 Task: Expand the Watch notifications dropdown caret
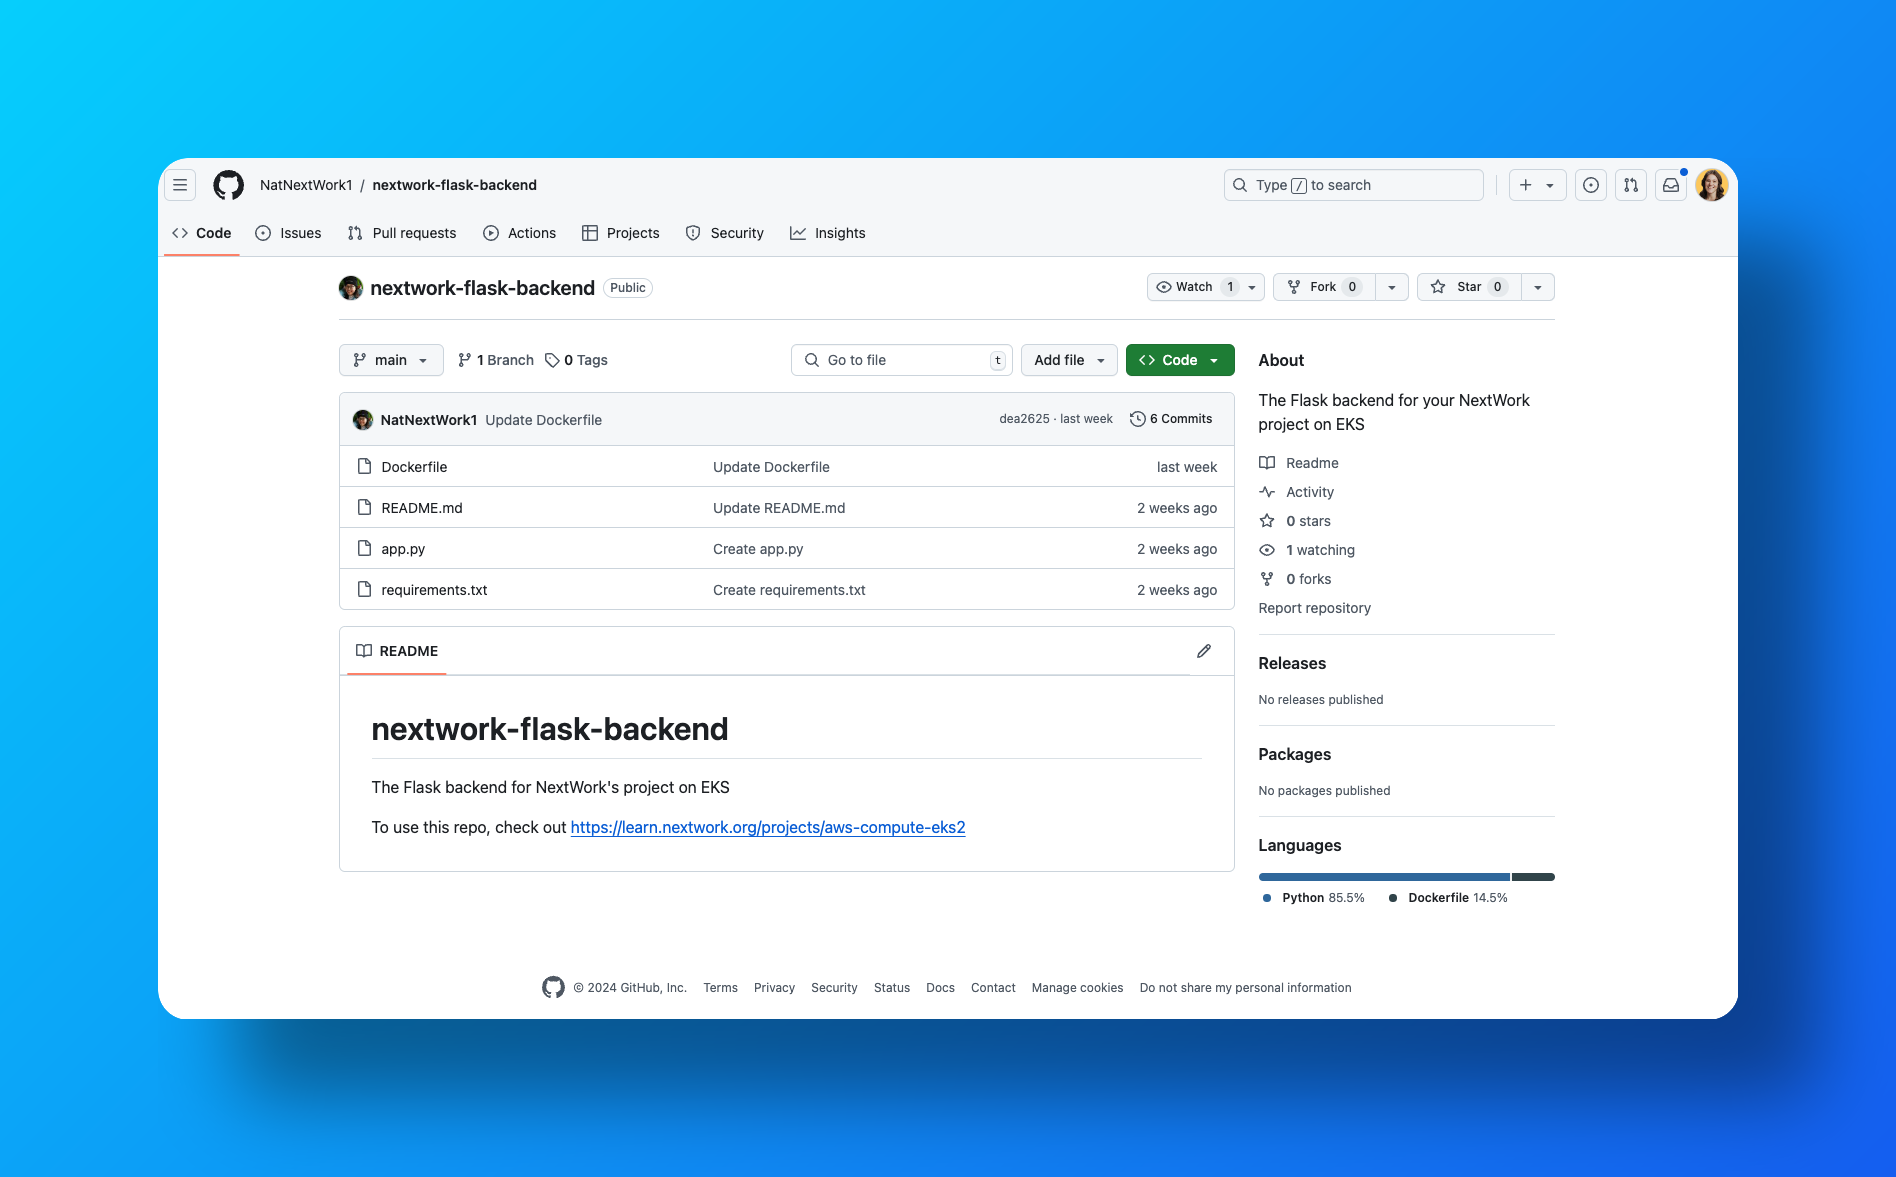pyautogui.click(x=1252, y=287)
